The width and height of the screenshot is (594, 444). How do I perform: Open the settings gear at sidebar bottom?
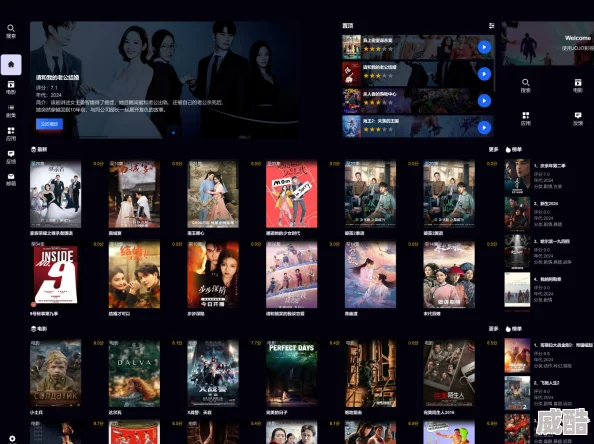point(12,438)
